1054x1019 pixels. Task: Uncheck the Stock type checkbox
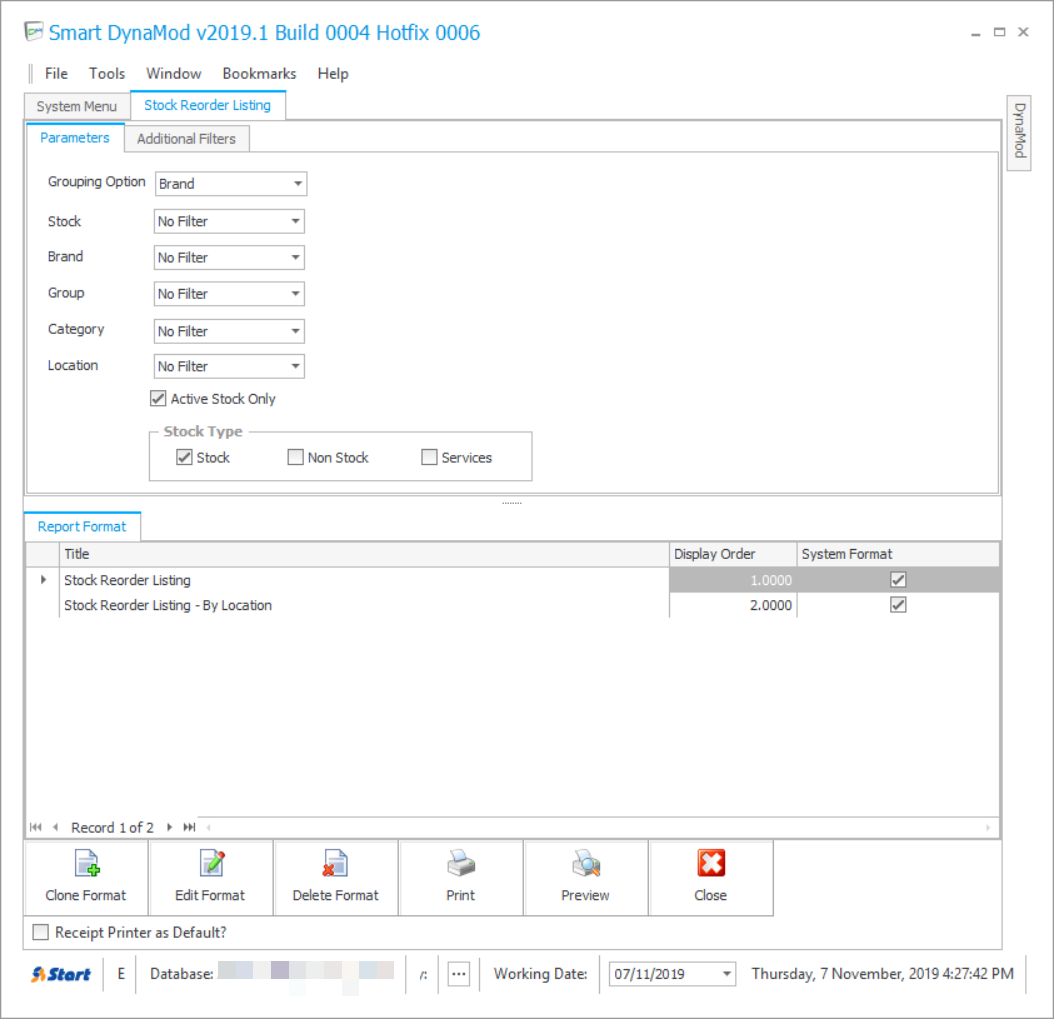click(x=184, y=457)
